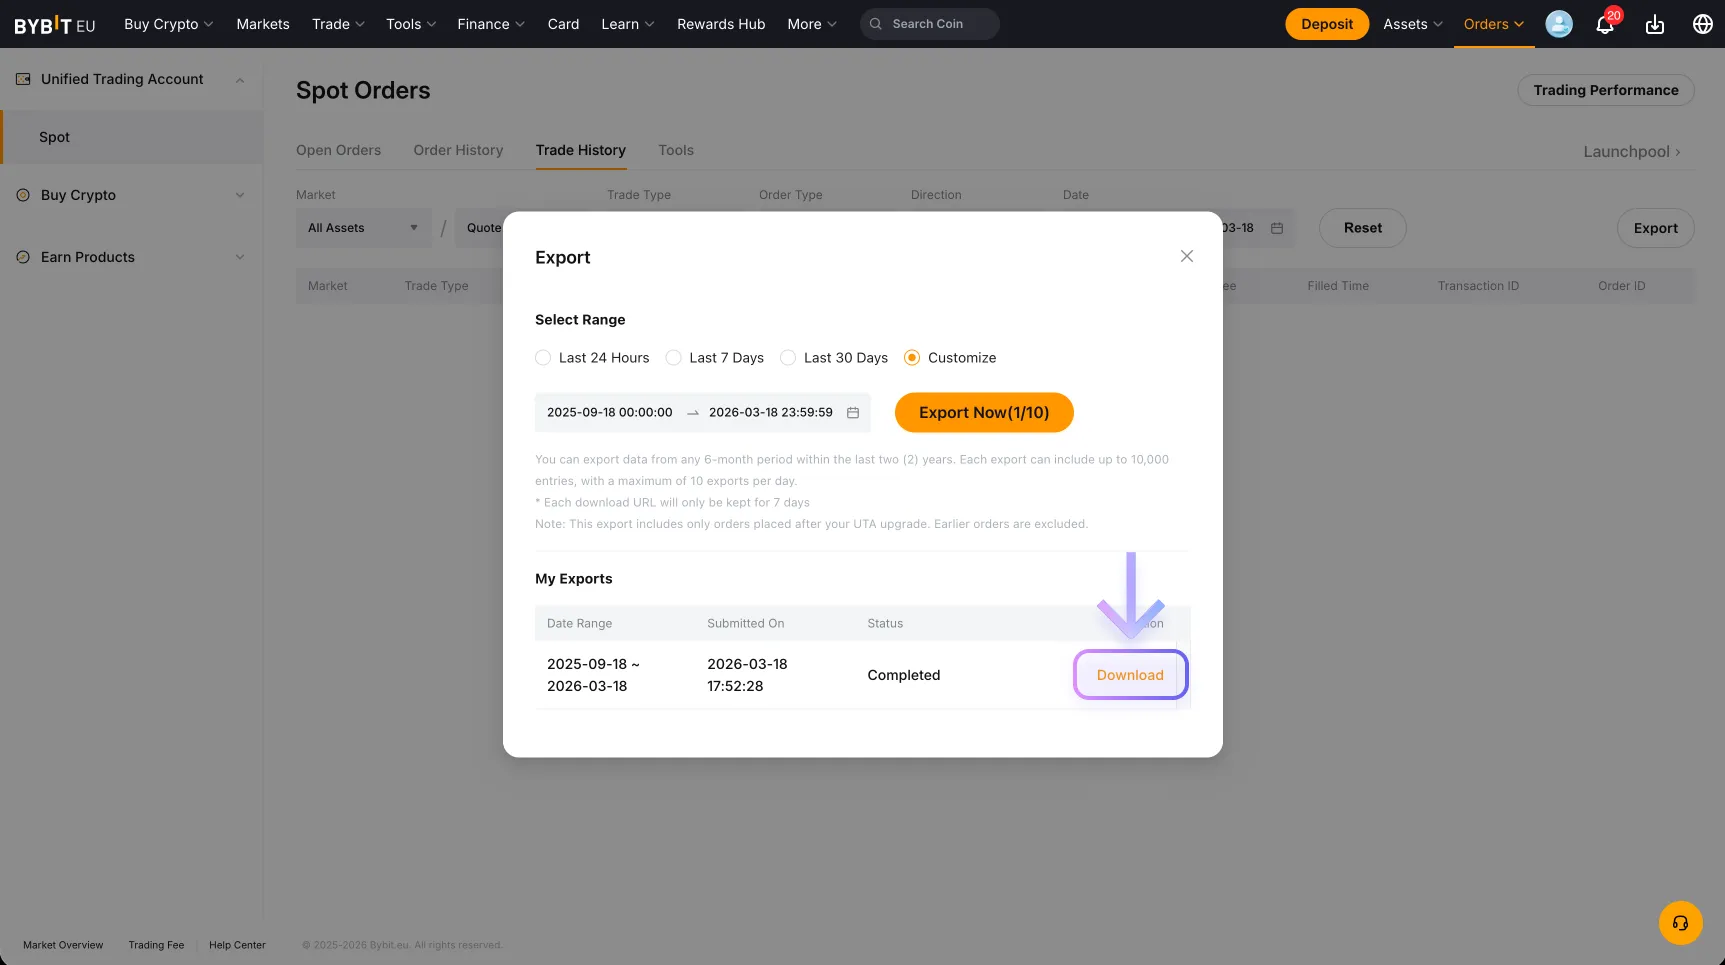Open the support chat bubble
The width and height of the screenshot is (1725, 965).
pyautogui.click(x=1680, y=923)
